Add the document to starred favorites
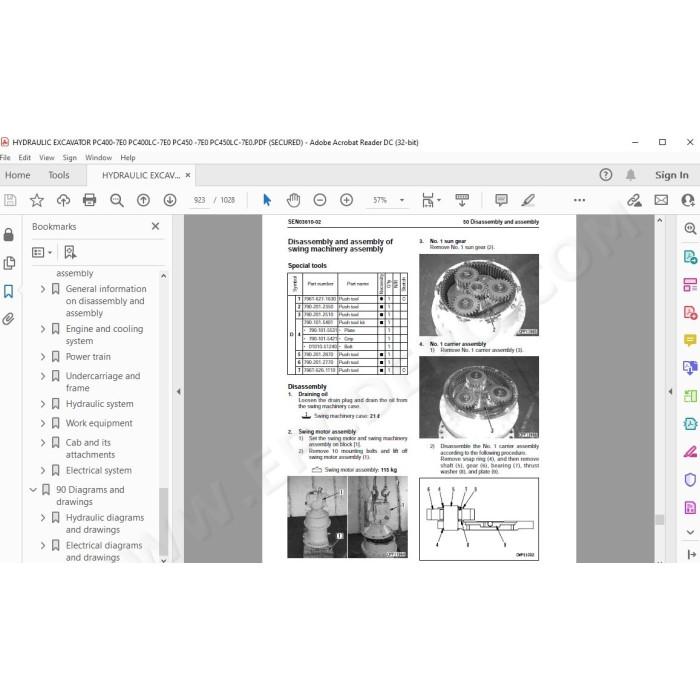Image resolution: width=700 pixels, height=700 pixels. pos(36,200)
